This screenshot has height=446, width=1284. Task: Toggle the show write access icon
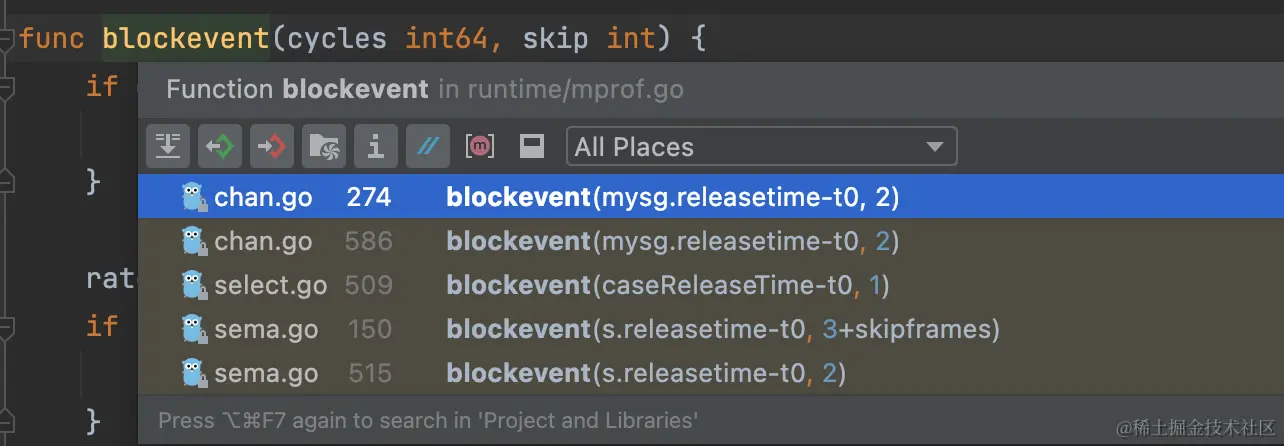tap(272, 147)
